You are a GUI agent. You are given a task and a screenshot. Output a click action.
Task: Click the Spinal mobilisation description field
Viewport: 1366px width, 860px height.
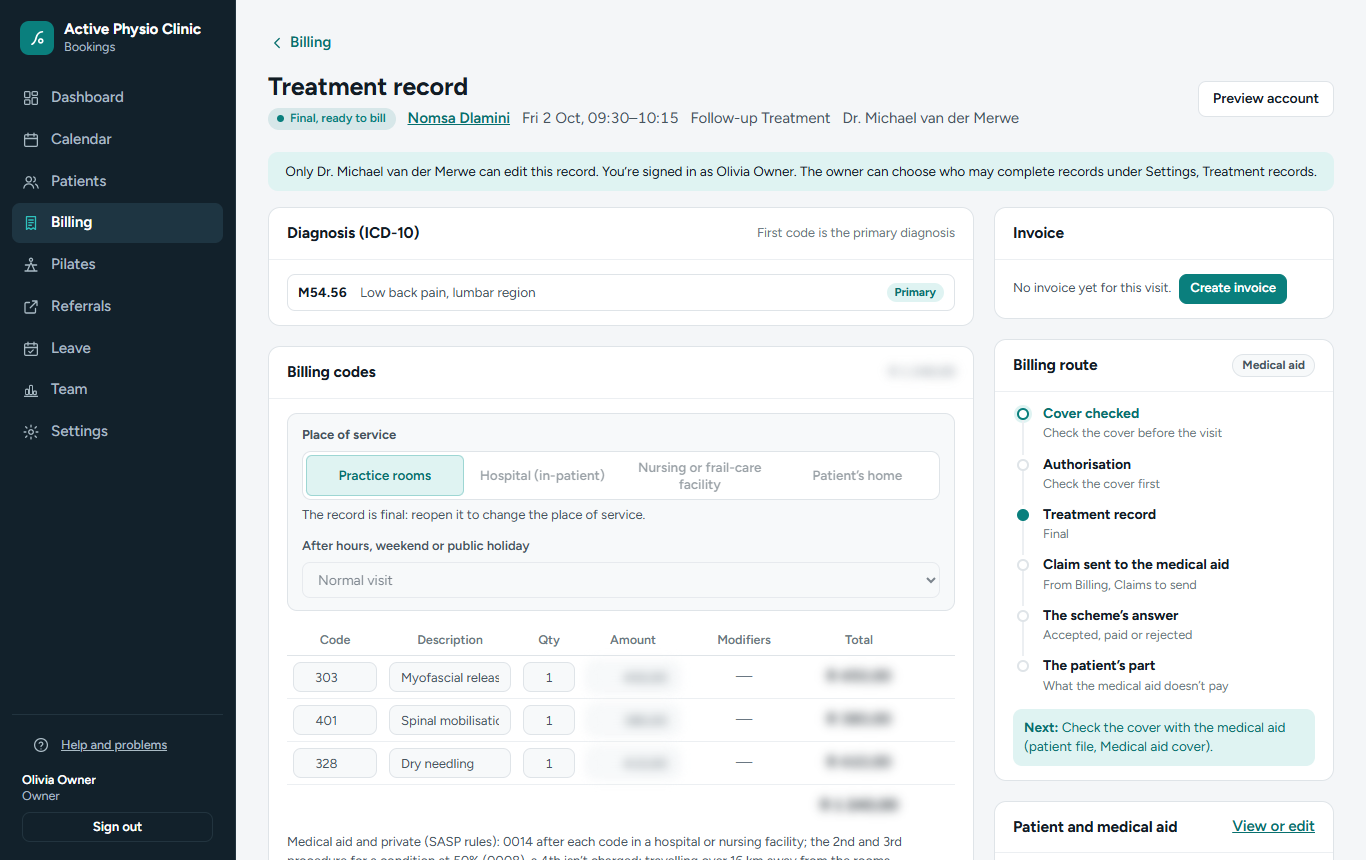click(x=450, y=721)
